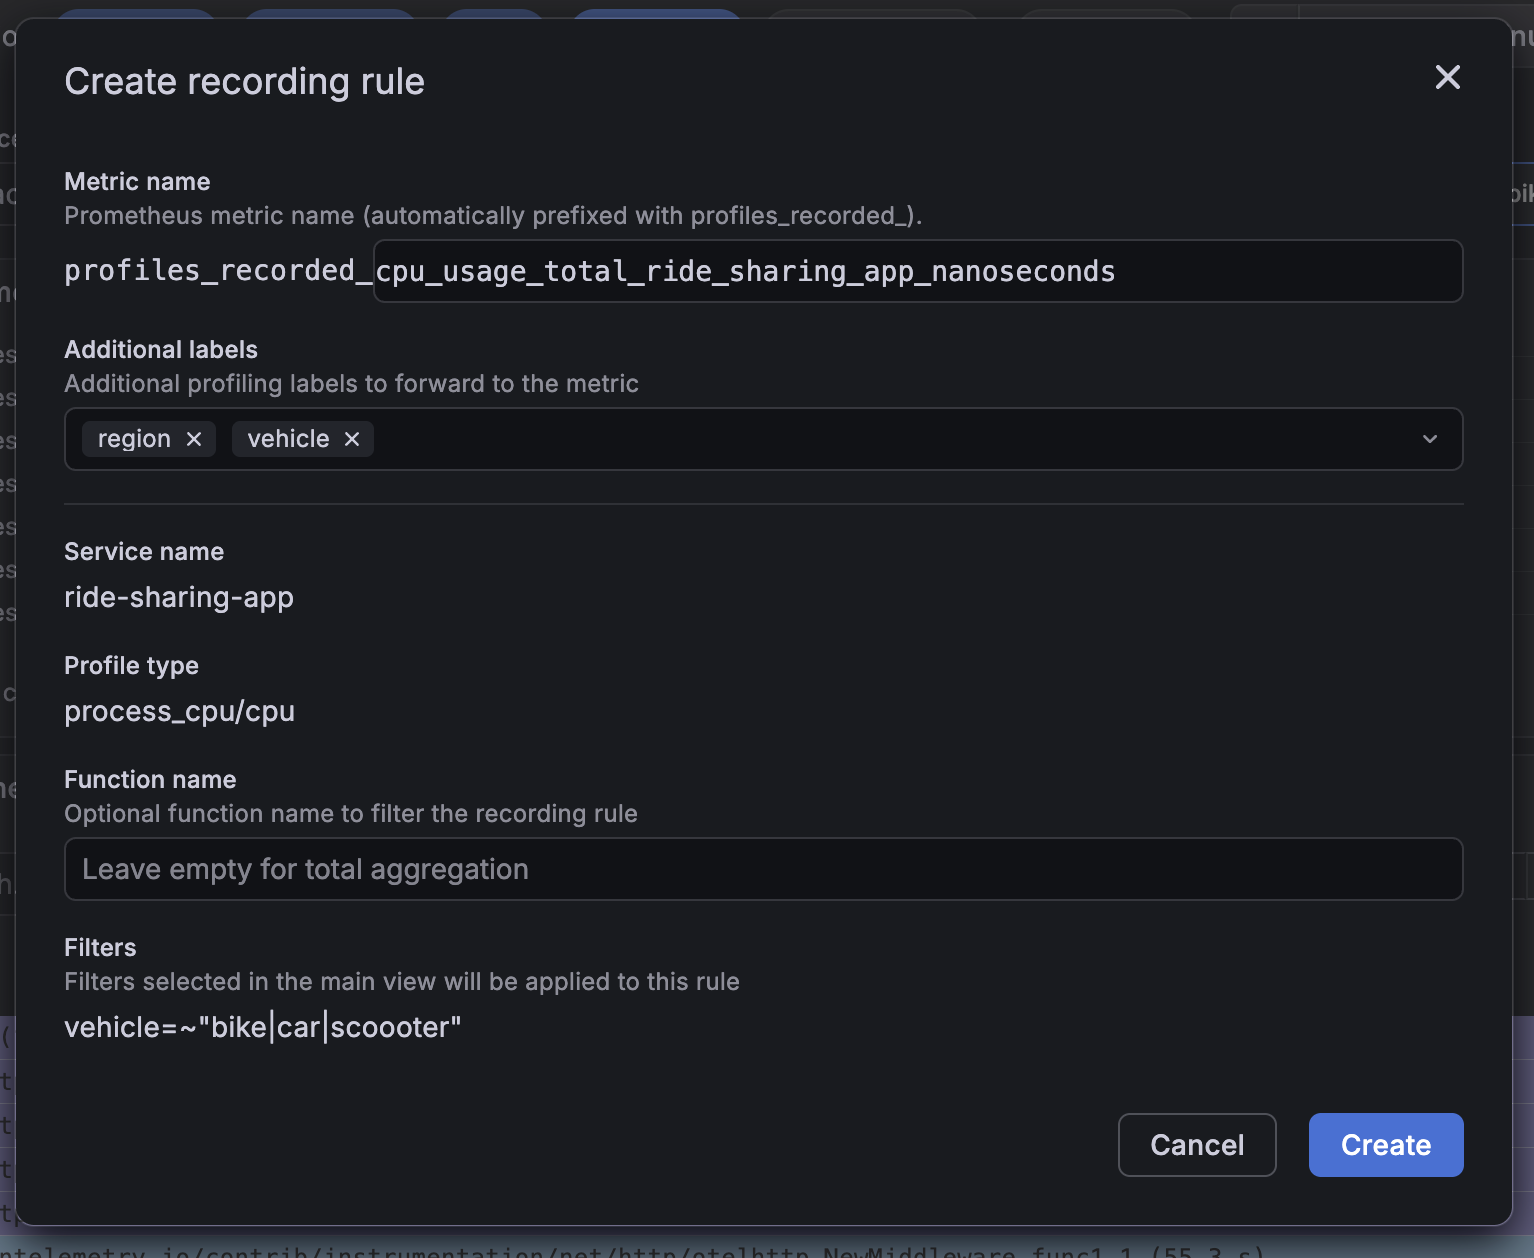Click the Create recording rule title
The image size is (1534, 1258).
pos(244,81)
